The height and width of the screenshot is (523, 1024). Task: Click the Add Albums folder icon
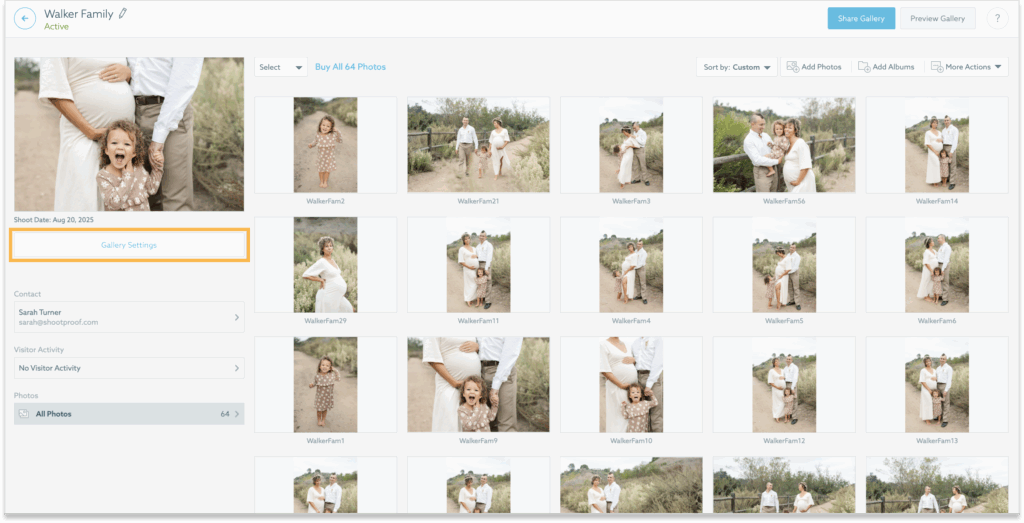(x=864, y=67)
